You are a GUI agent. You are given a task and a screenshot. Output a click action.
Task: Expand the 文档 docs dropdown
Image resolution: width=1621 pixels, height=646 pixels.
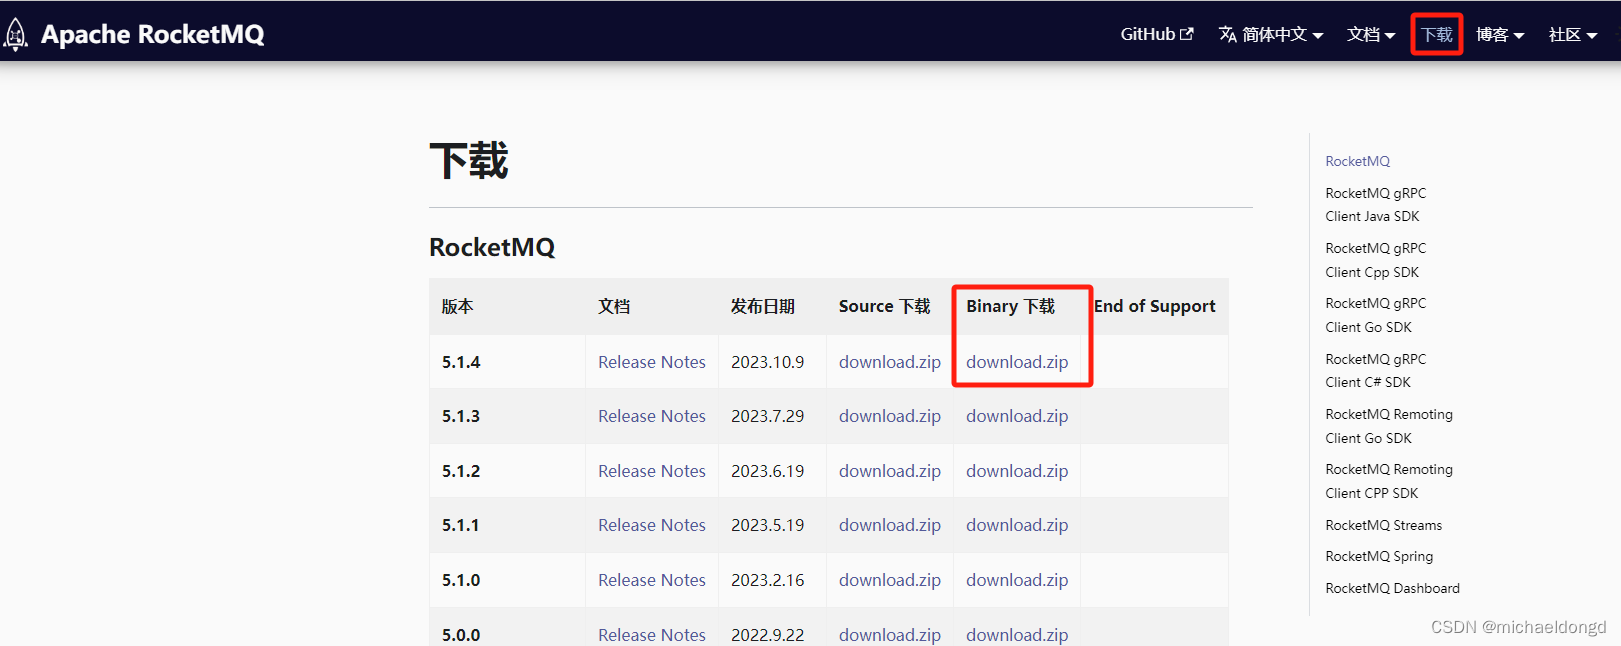tap(1371, 34)
